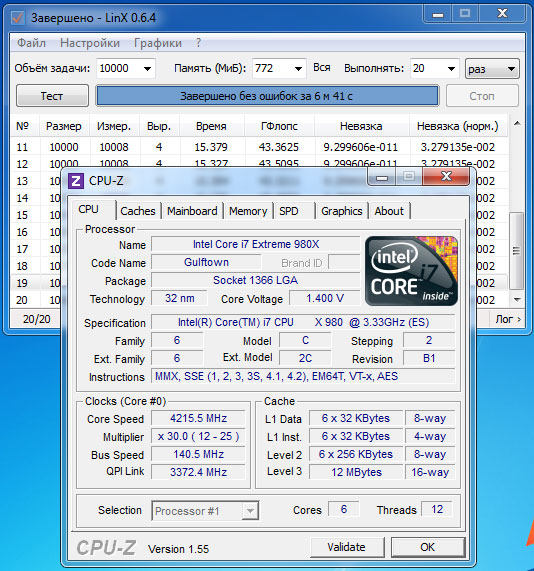Click the Лог button in LinX

508,319
